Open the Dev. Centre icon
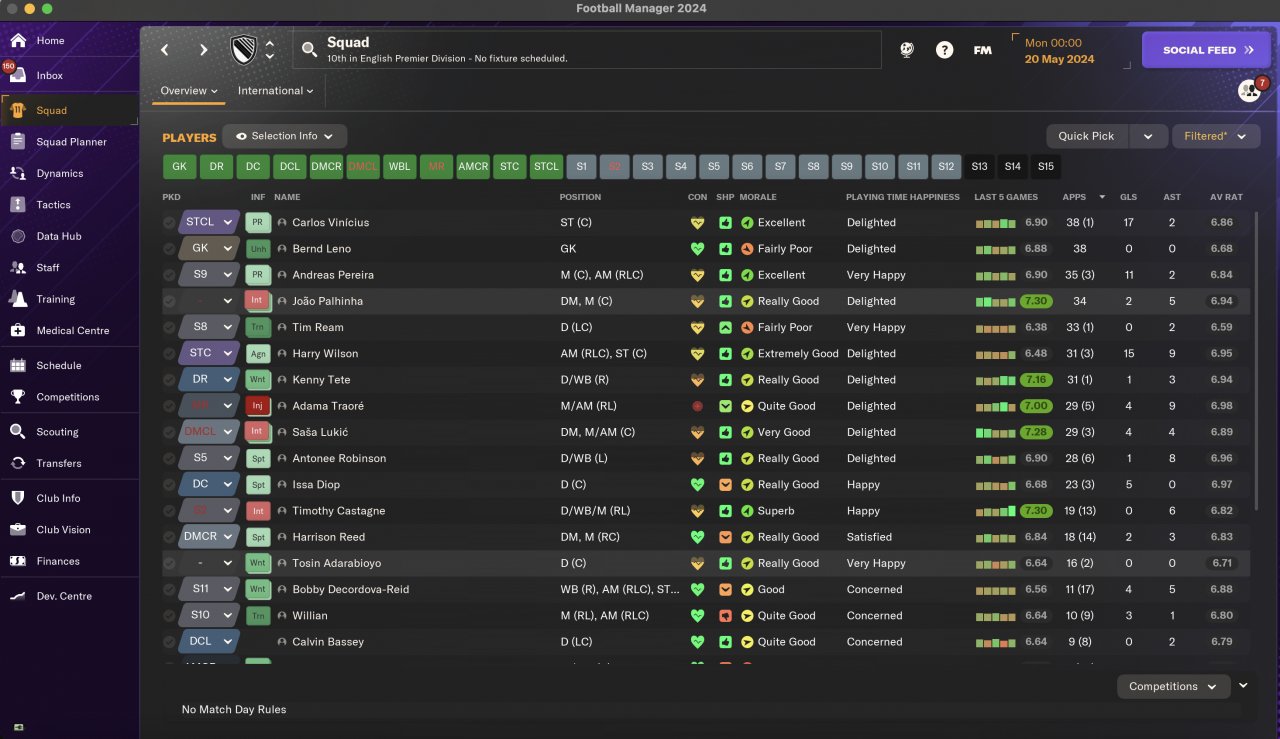The width and height of the screenshot is (1280, 739). click(18, 596)
